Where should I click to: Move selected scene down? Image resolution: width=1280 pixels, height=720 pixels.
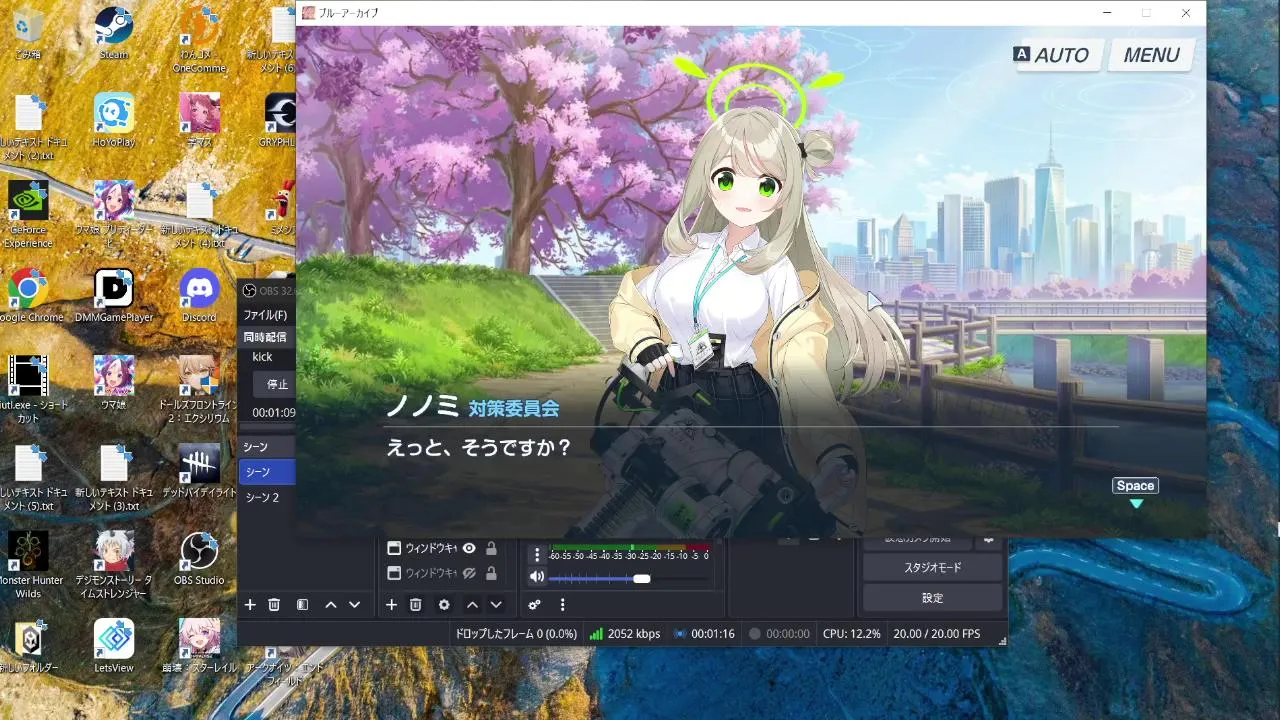(354, 605)
